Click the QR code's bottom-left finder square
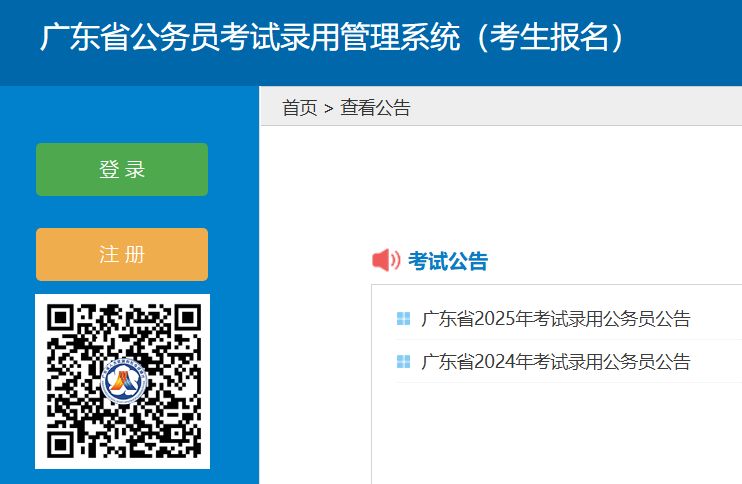Viewport: 742px width, 484px height. (x=62, y=442)
